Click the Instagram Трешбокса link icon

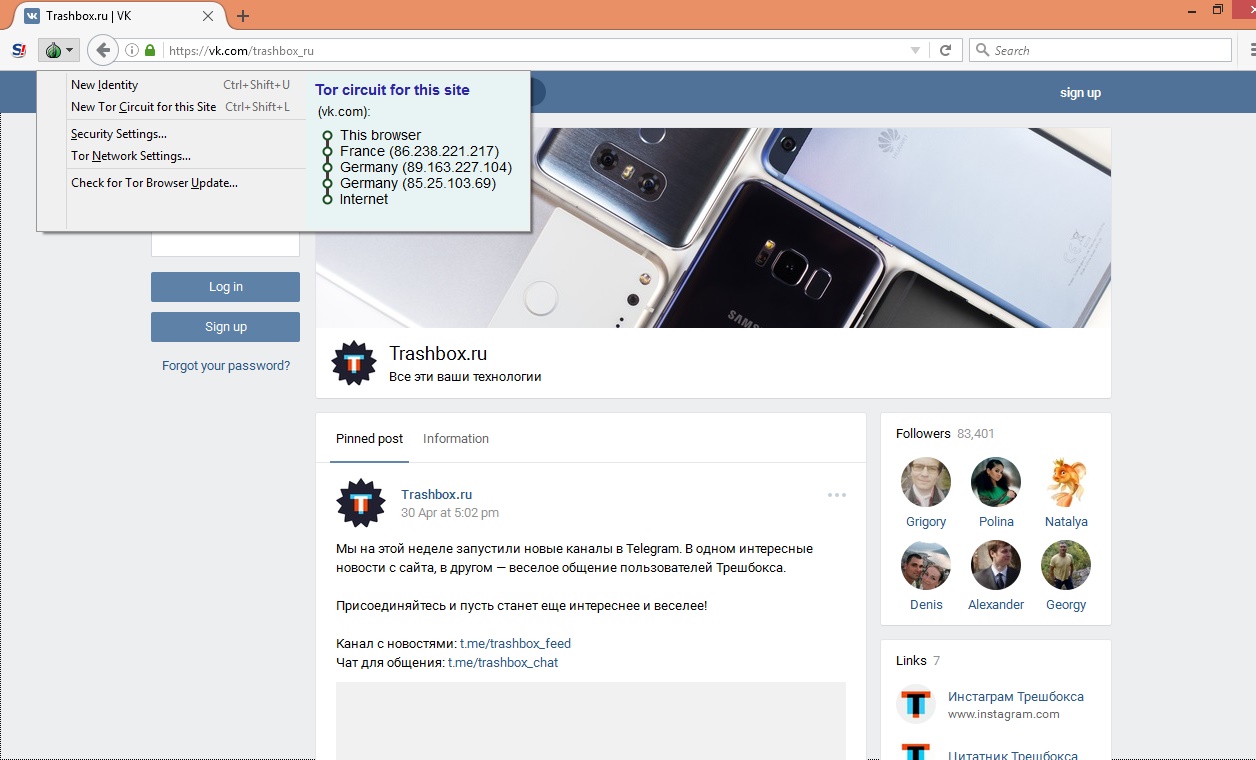915,704
